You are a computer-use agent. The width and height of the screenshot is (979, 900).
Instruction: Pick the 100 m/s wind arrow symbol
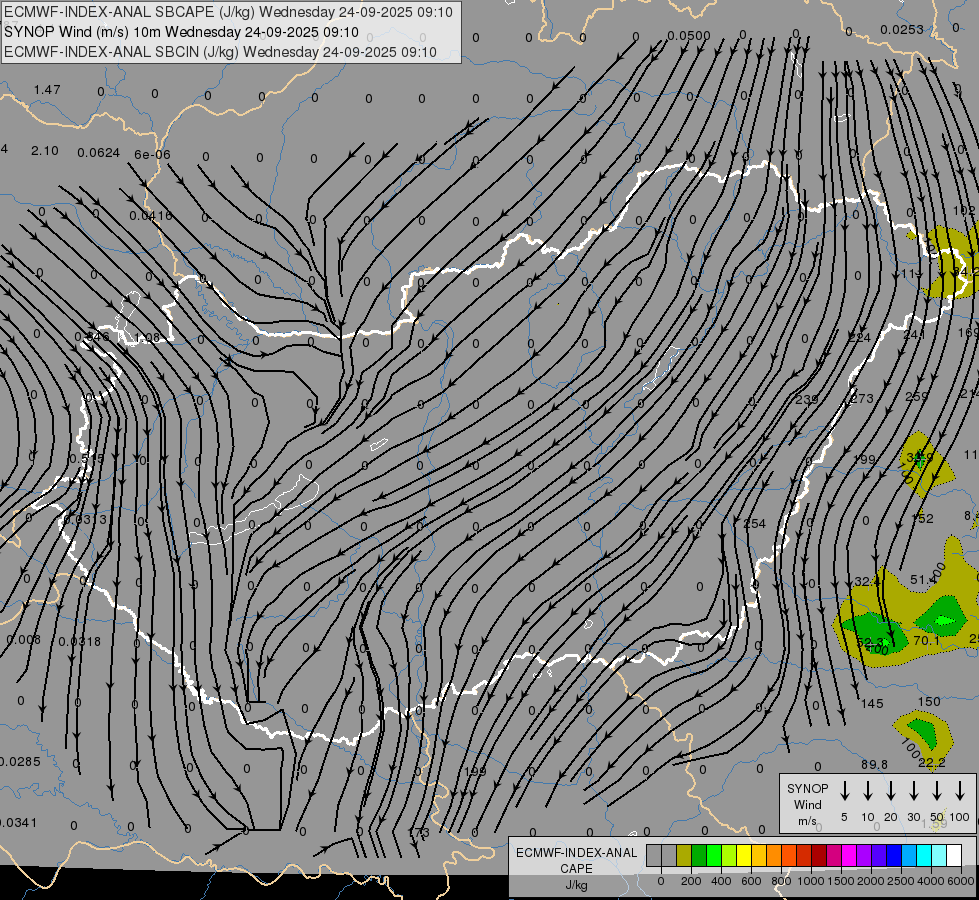[x=960, y=791]
